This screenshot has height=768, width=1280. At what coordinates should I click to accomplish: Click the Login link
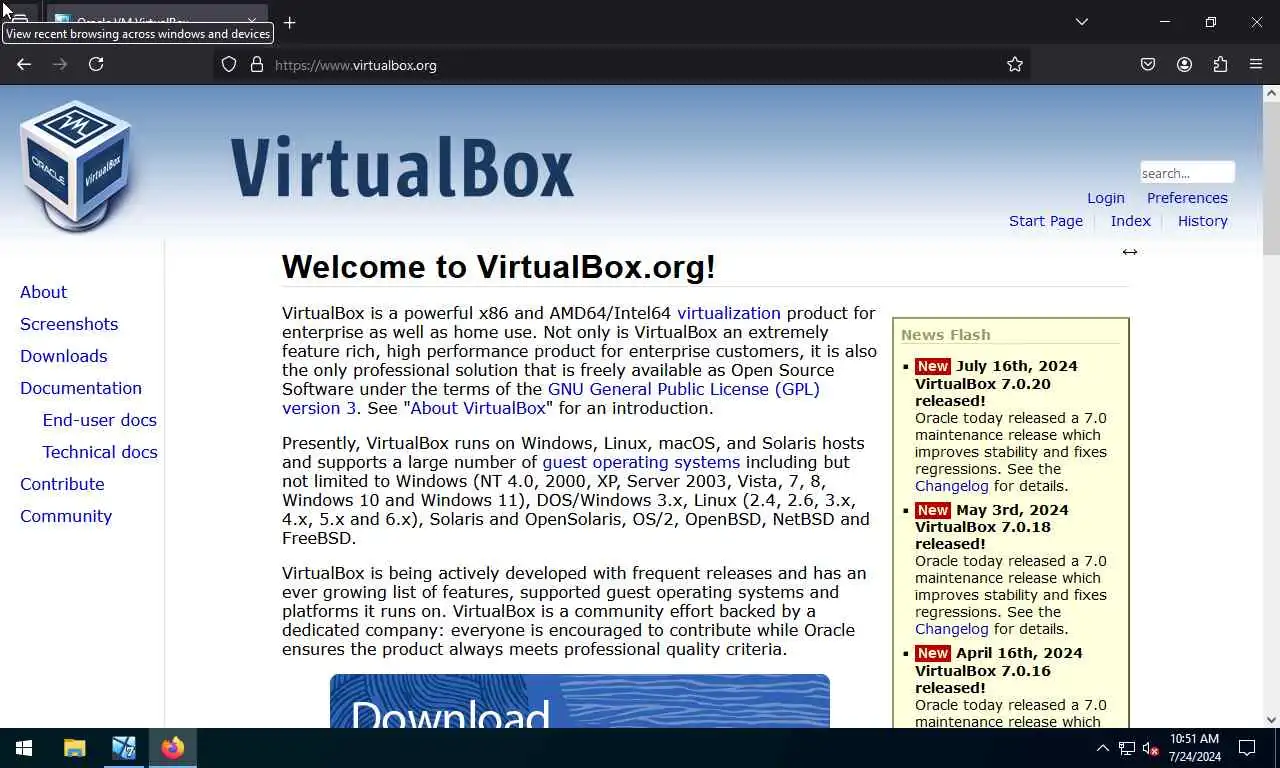(x=1106, y=198)
